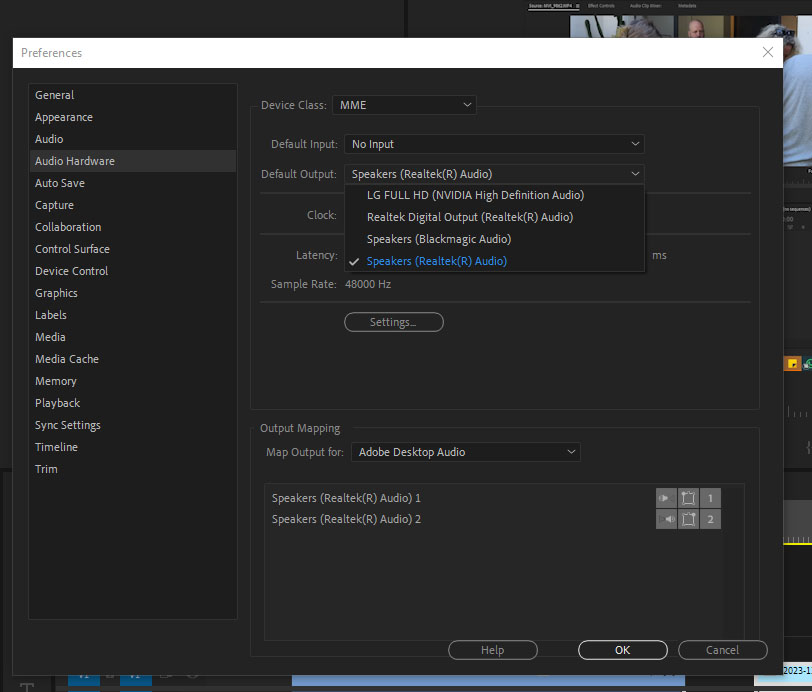Open the Media Cache preferences category
812x692 pixels.
[67, 359]
